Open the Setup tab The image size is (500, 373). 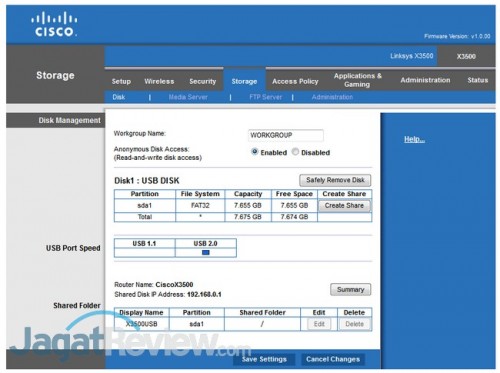(121, 81)
